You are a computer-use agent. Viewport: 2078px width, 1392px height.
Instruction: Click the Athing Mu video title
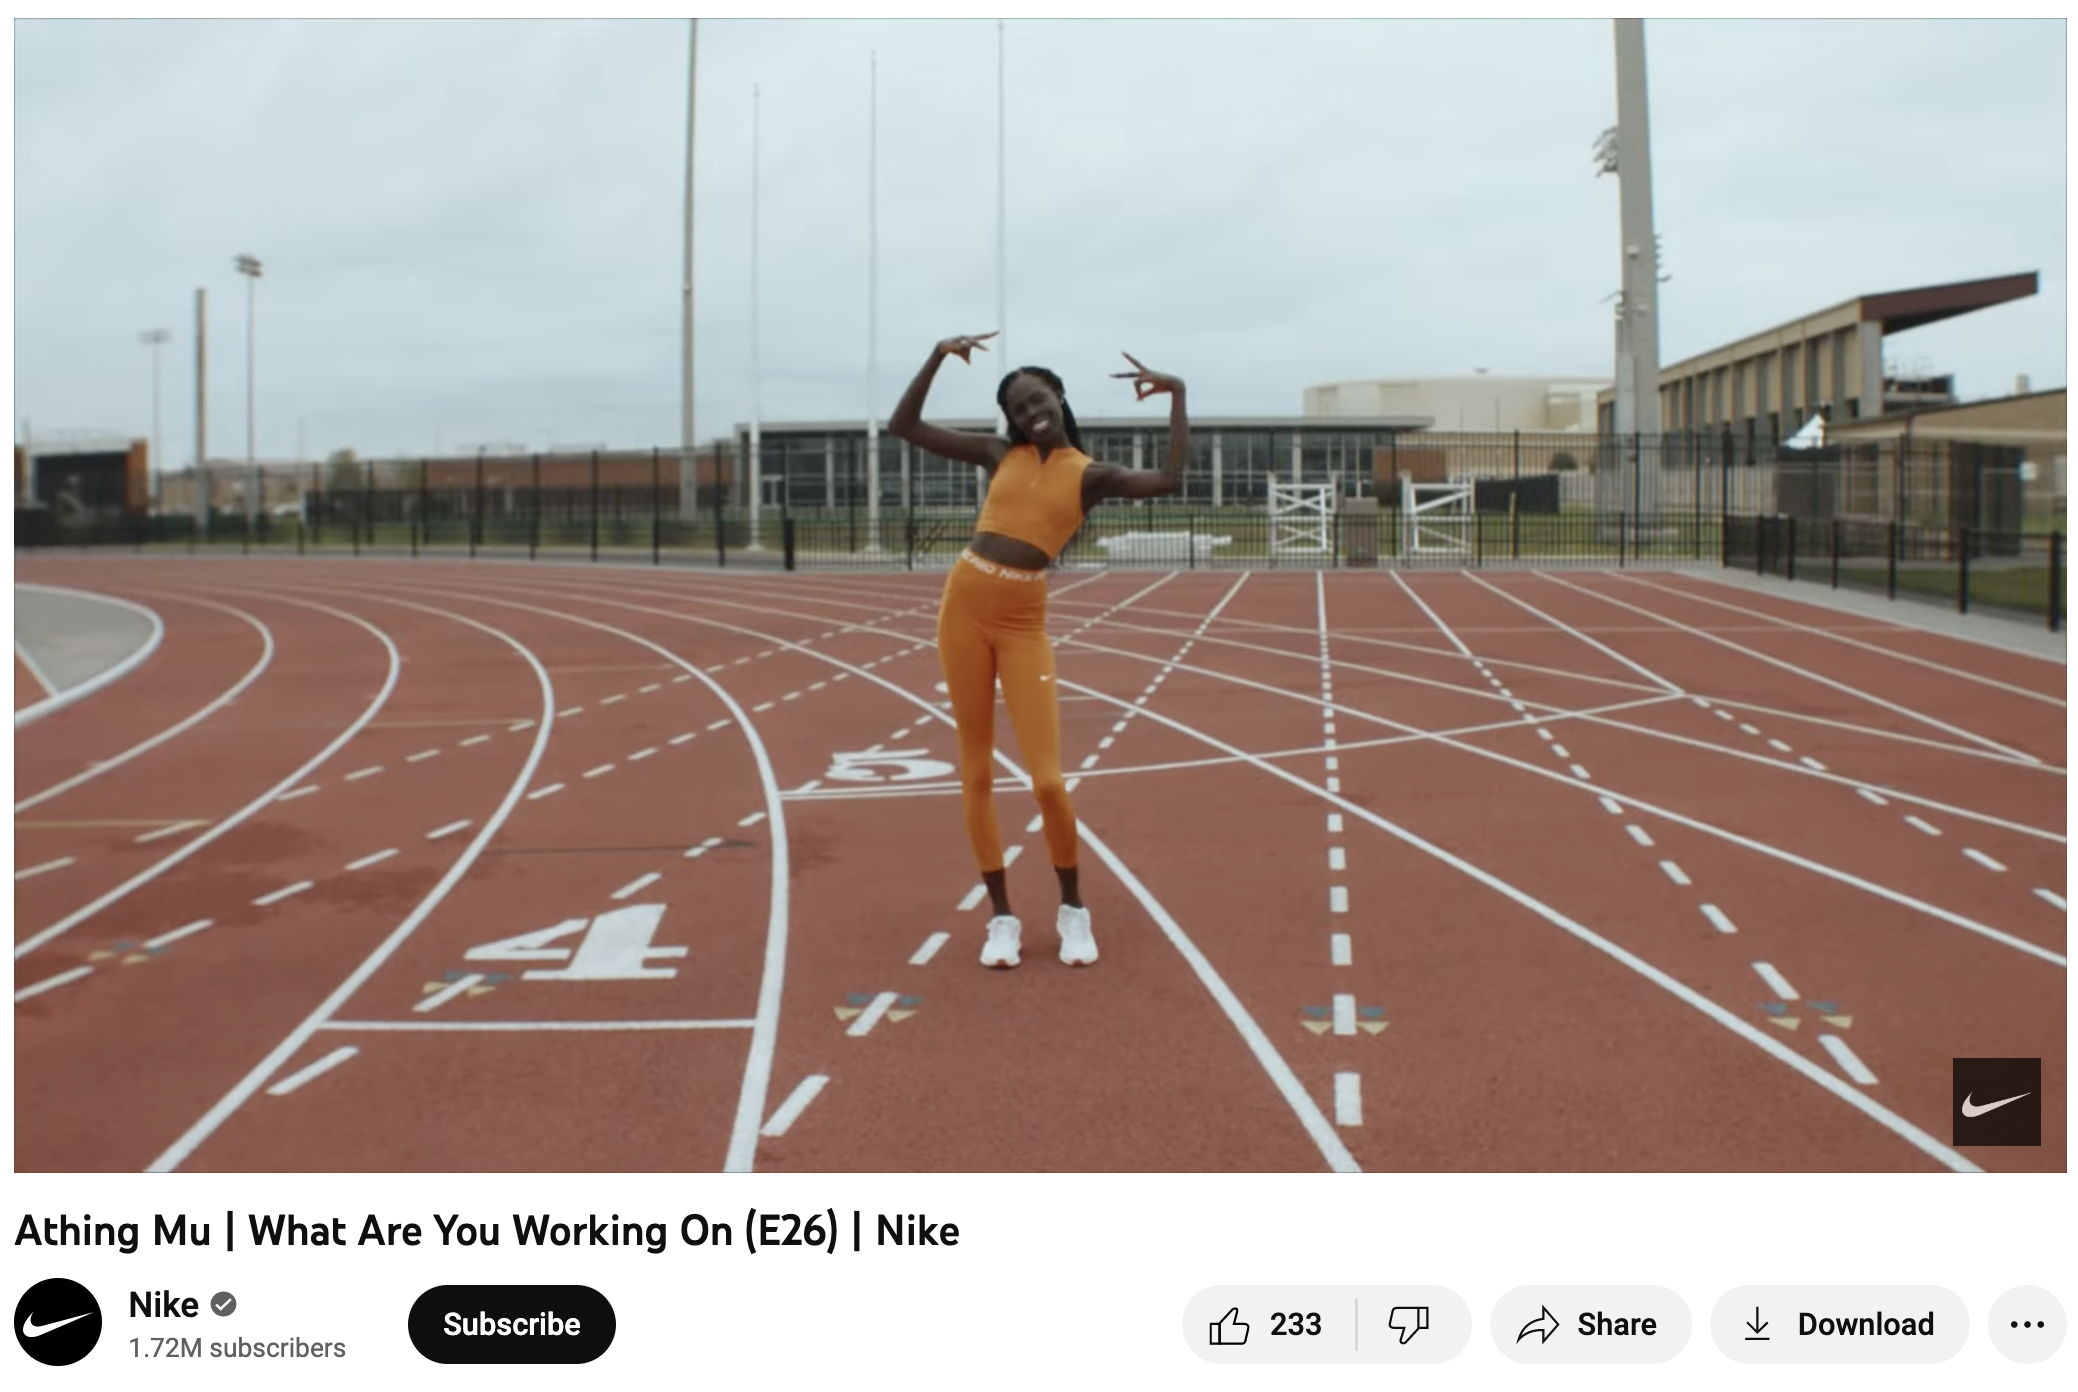click(487, 1230)
